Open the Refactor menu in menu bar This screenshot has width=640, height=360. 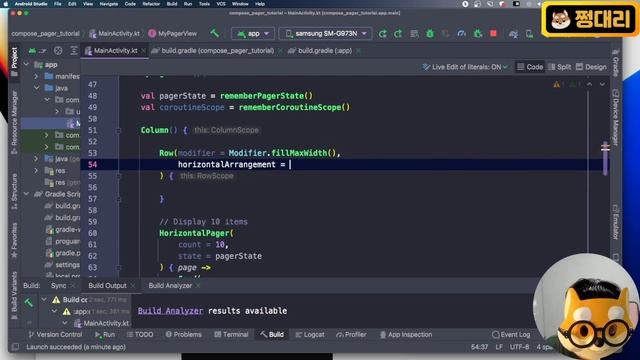pyautogui.click(x=151, y=4)
